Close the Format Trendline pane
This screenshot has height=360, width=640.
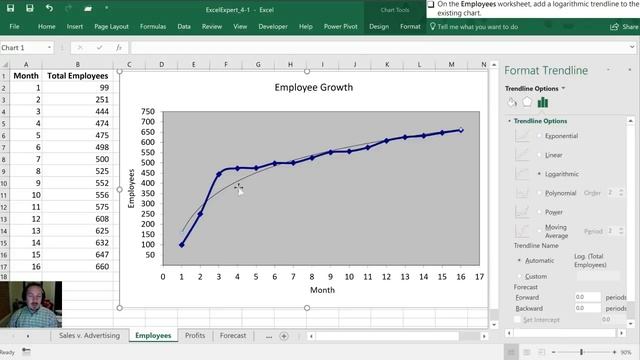click(x=630, y=70)
